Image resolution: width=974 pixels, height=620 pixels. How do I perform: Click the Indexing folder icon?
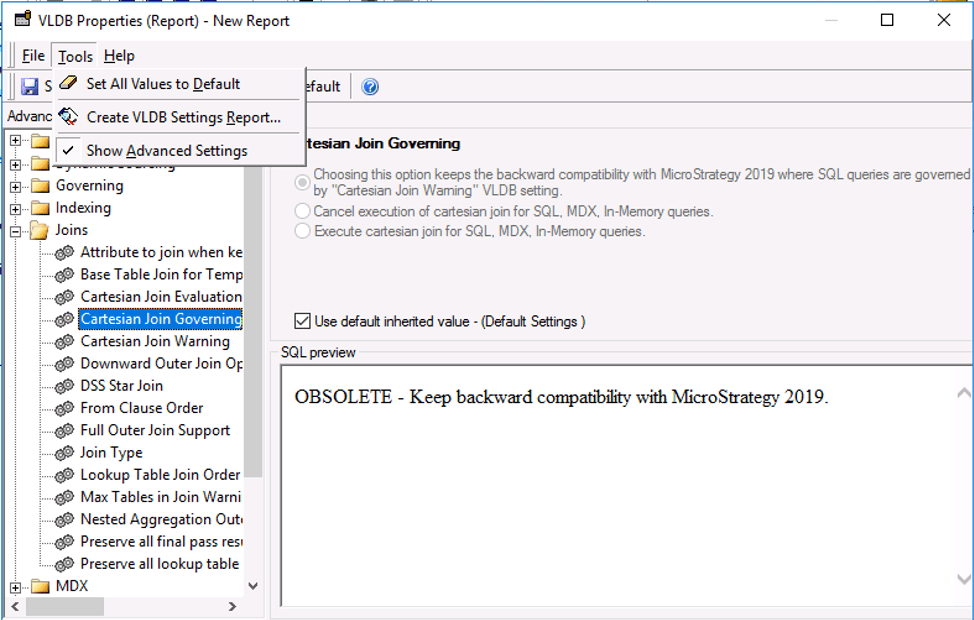click(x=40, y=208)
